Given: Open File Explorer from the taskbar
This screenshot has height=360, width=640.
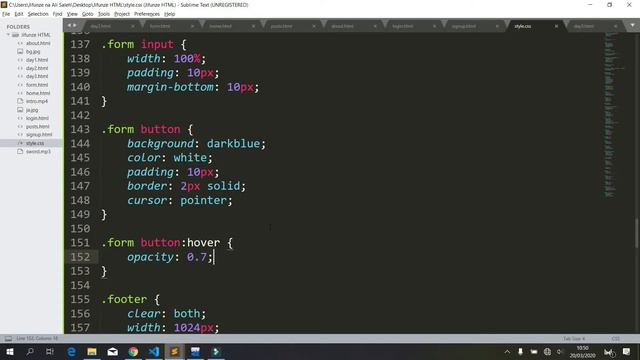Looking at the screenshot, I should 92,351.
